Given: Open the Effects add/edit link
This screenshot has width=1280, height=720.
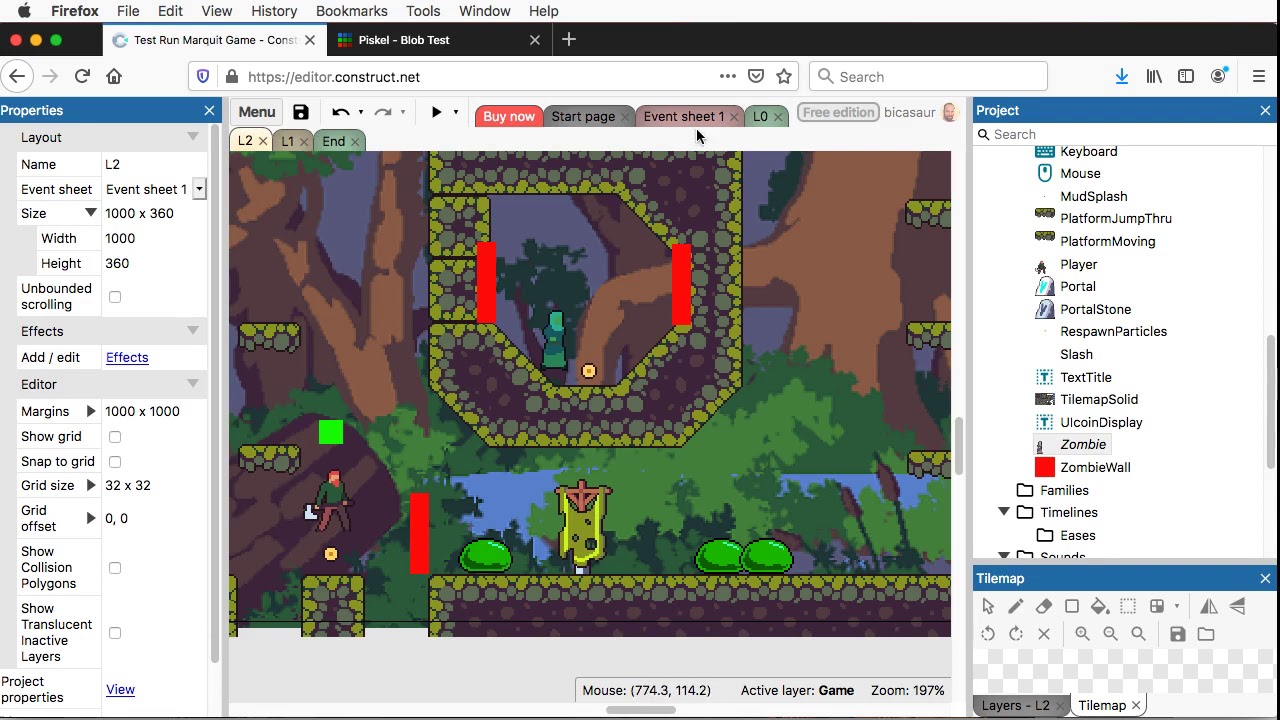Looking at the screenshot, I should 127,357.
